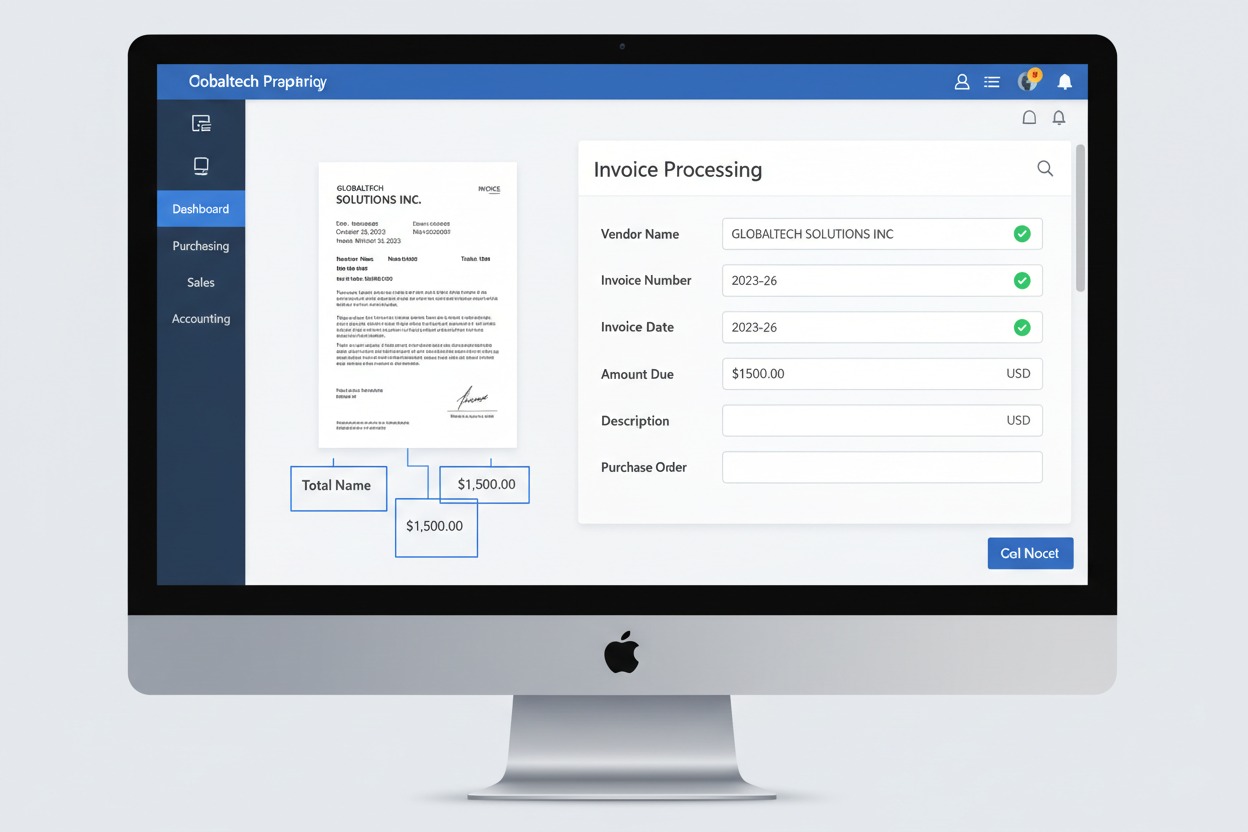Click the Amount Due field showing $1500.00

882,374
